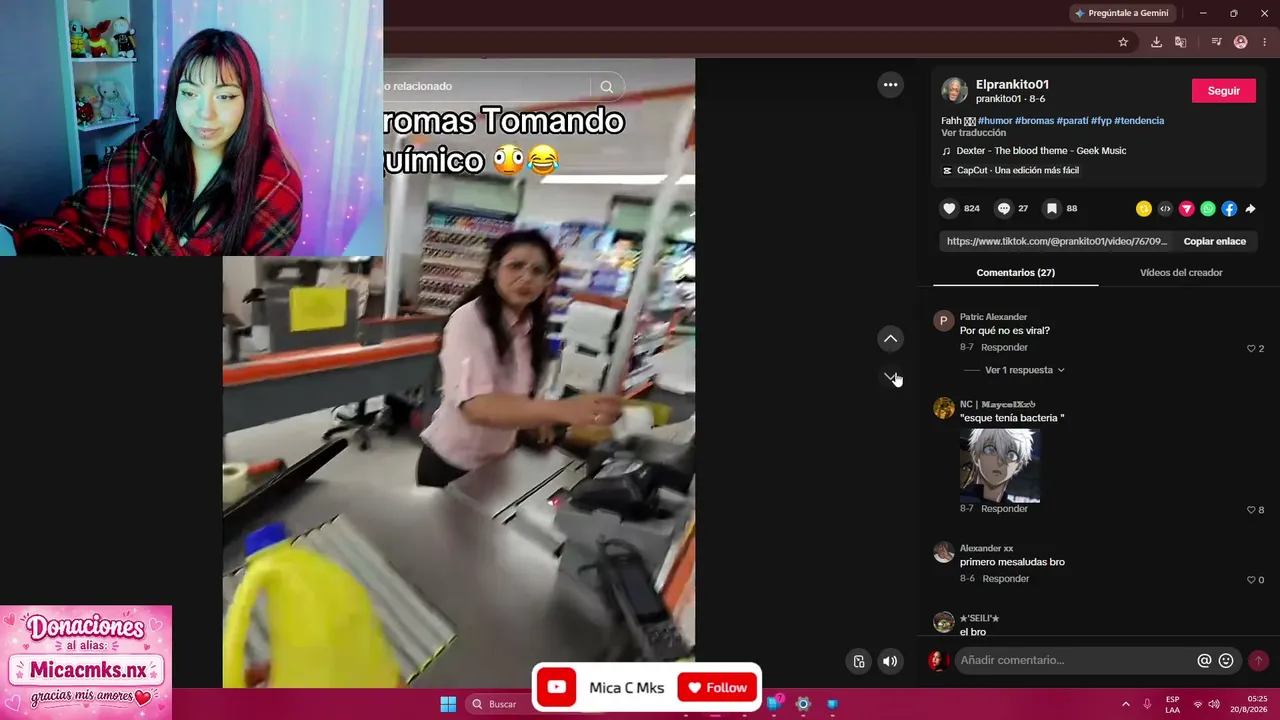Click Pregúntale a Gemini button
1280x720 pixels.
(1121, 13)
